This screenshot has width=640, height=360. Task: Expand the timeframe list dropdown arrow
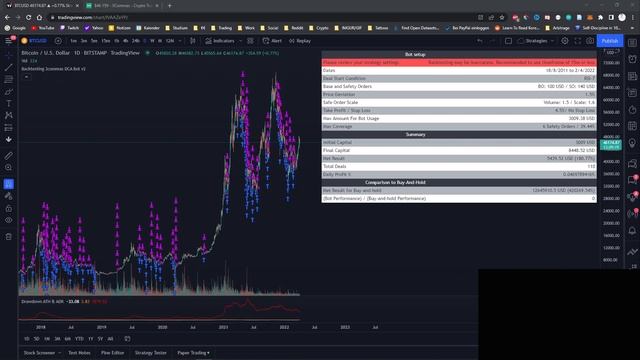click(x=180, y=41)
